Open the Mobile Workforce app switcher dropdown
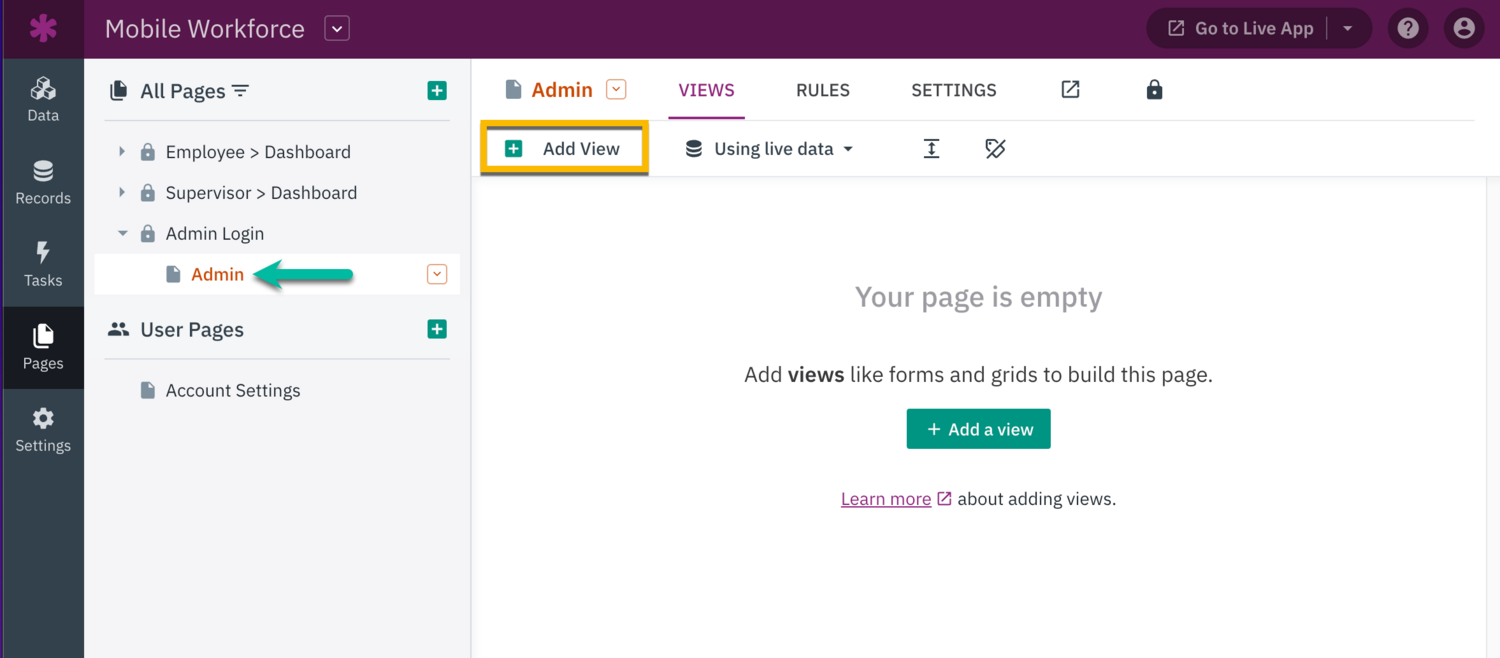 tap(337, 28)
